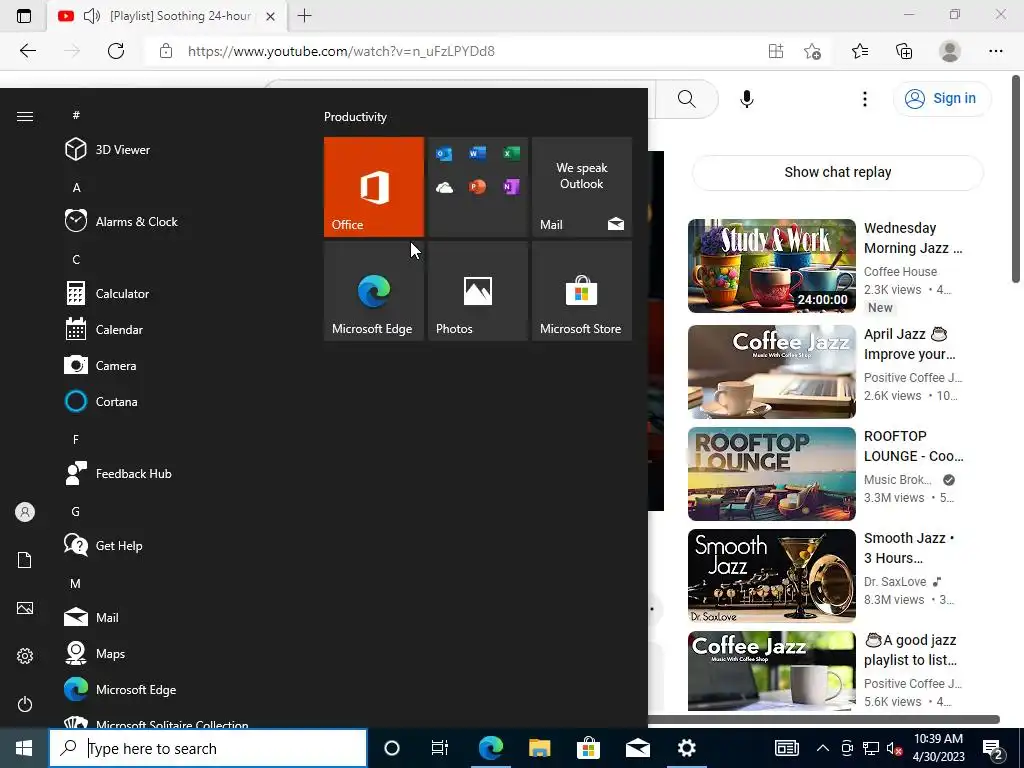Open Outlook icon in Office folder tile
Screen dimensions: 1024x768
coord(444,154)
